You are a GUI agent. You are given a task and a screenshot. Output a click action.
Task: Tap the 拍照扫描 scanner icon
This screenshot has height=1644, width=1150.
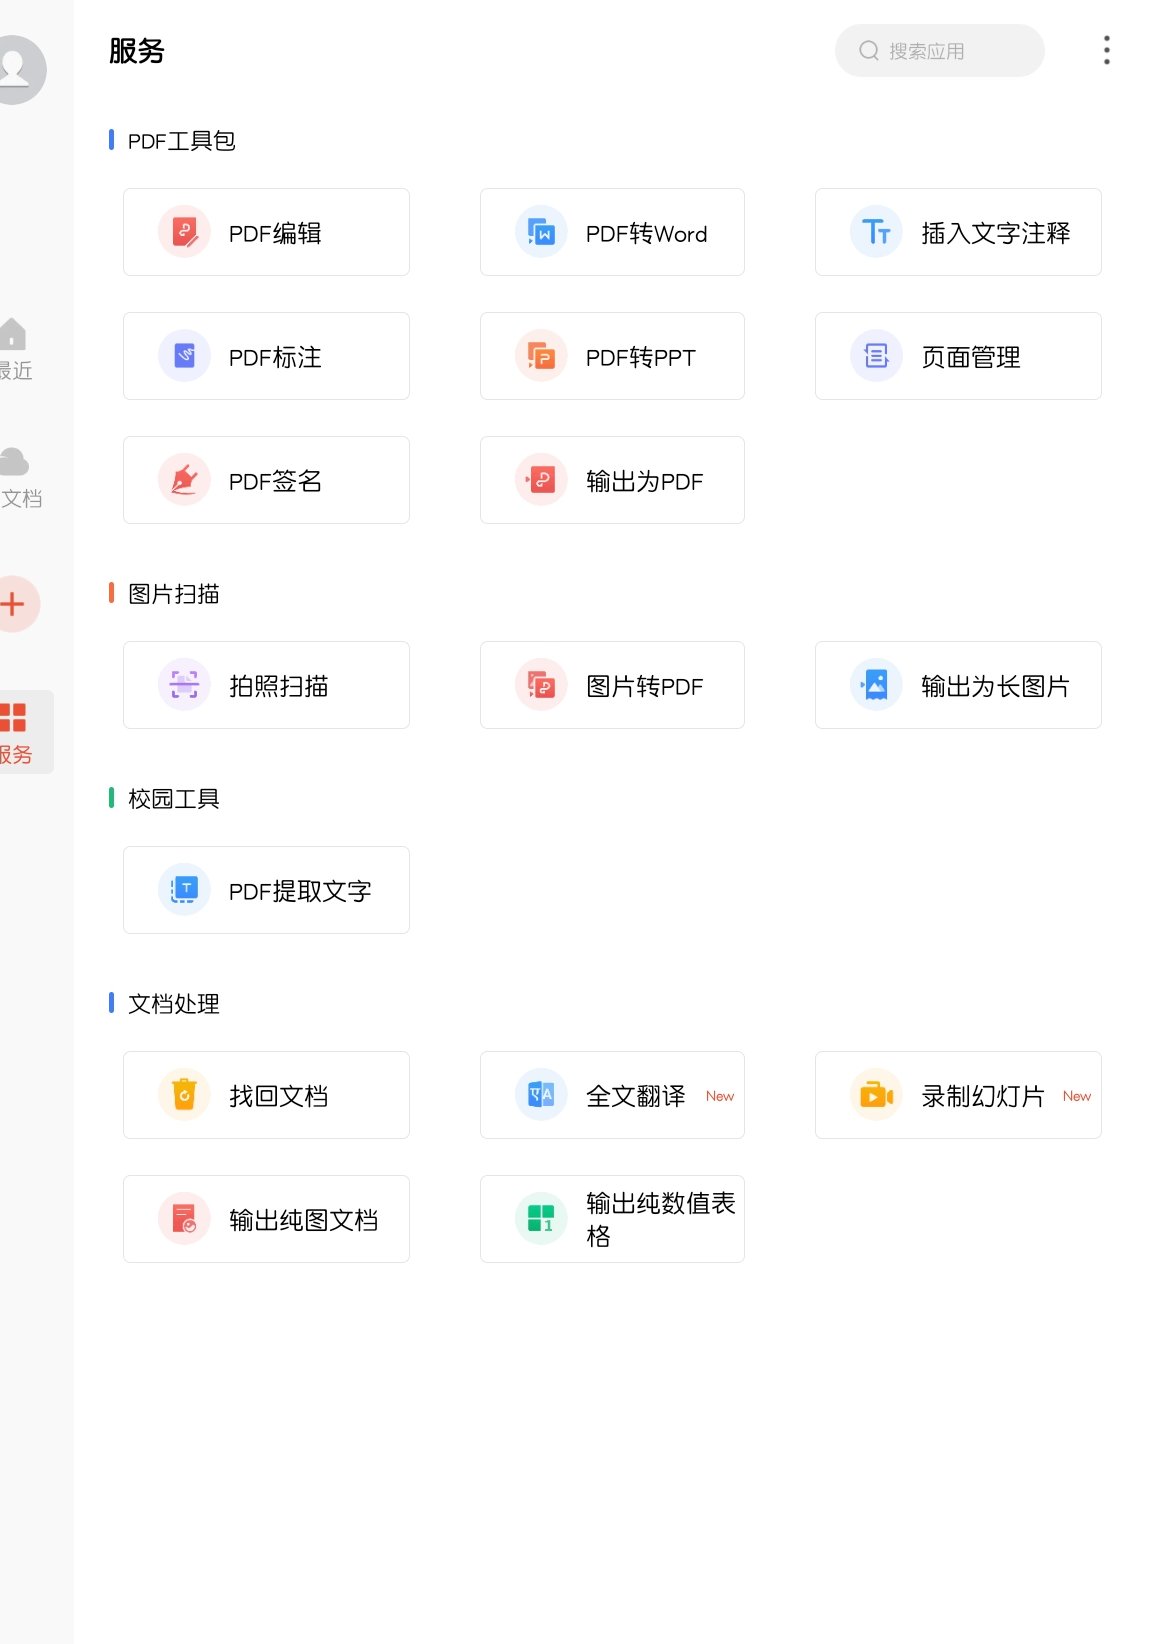pos(184,685)
